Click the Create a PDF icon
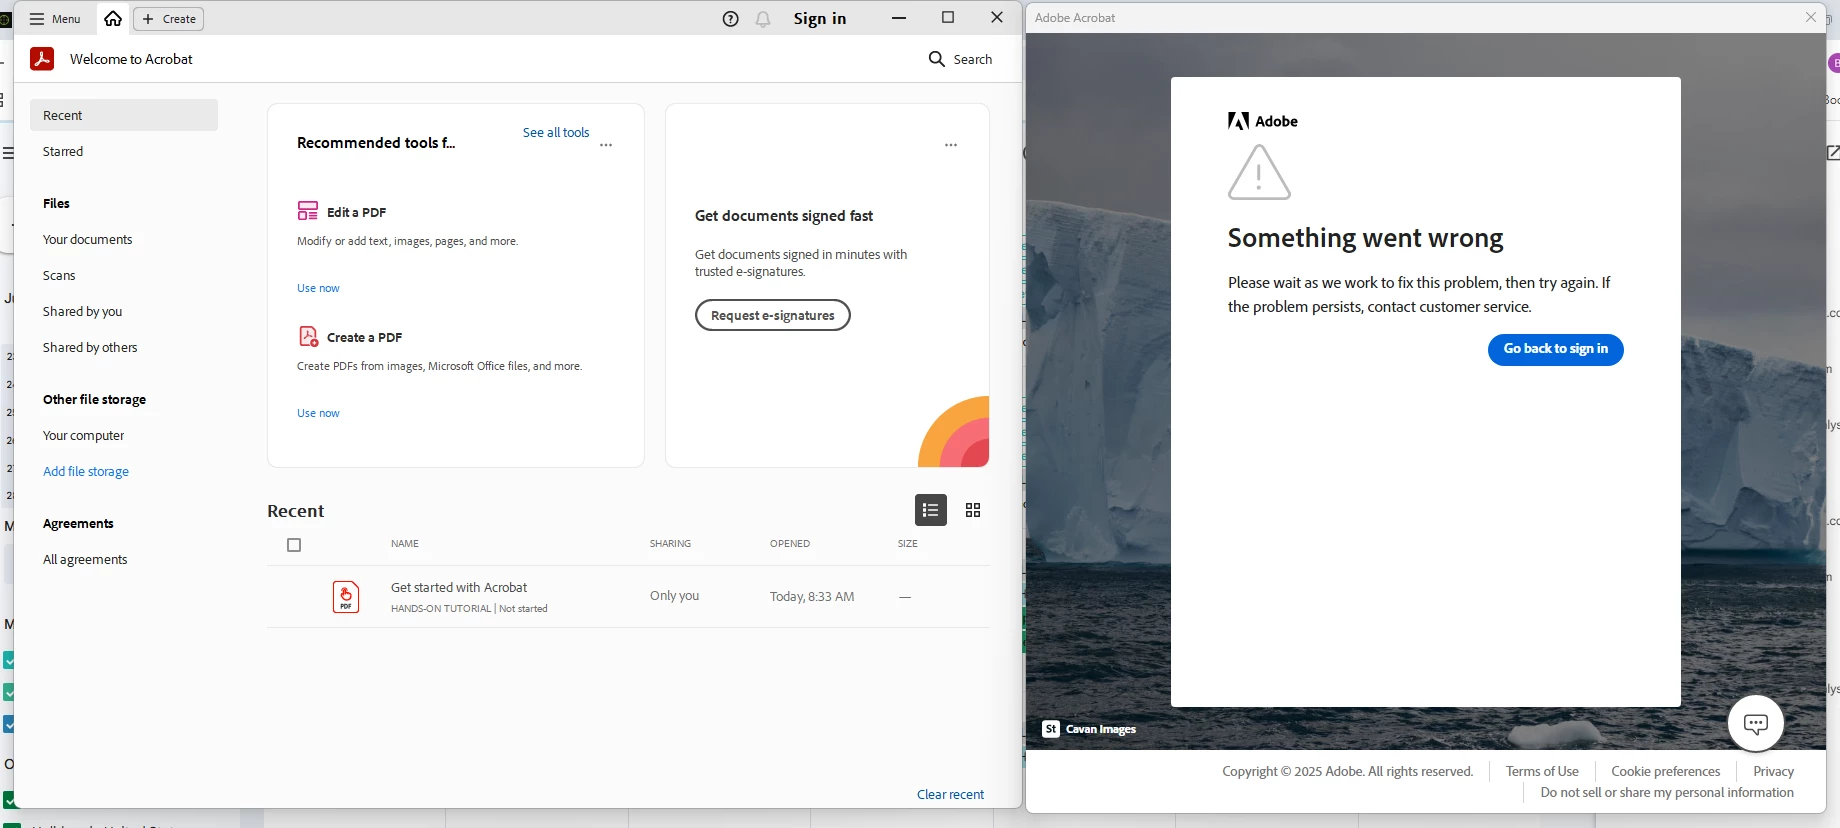This screenshot has height=828, width=1840. [308, 336]
